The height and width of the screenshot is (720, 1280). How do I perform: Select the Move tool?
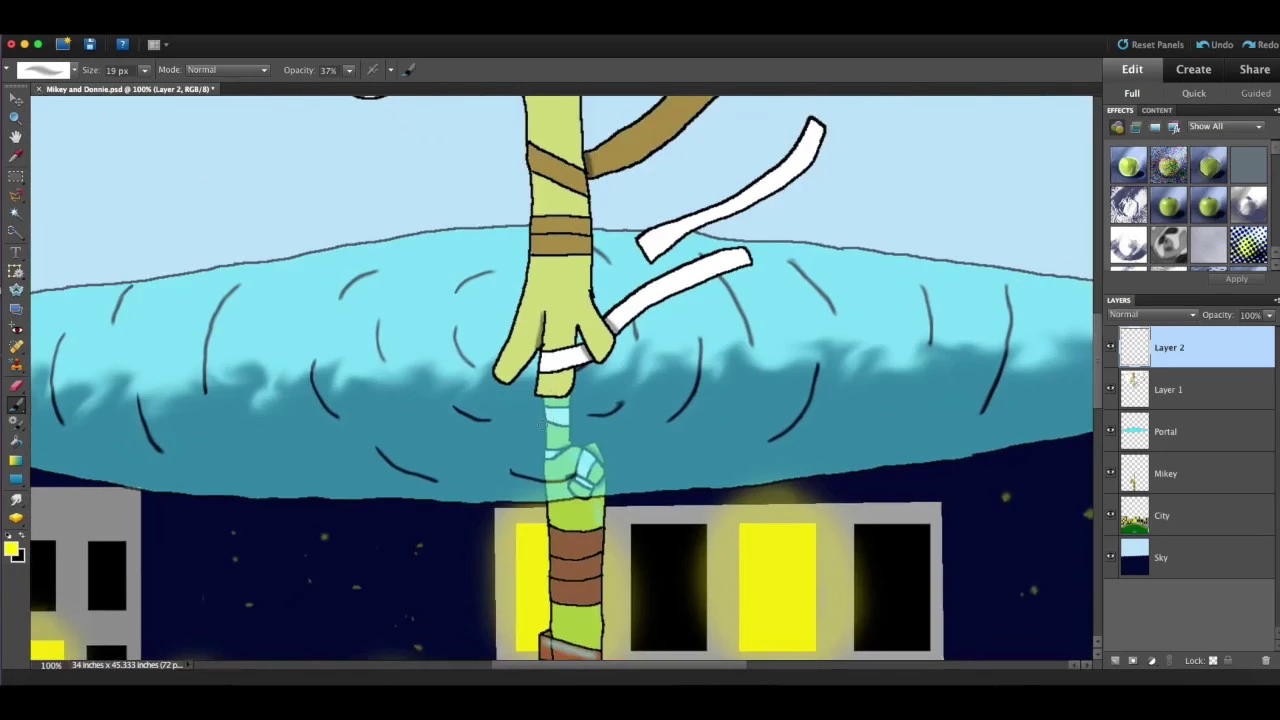16,99
